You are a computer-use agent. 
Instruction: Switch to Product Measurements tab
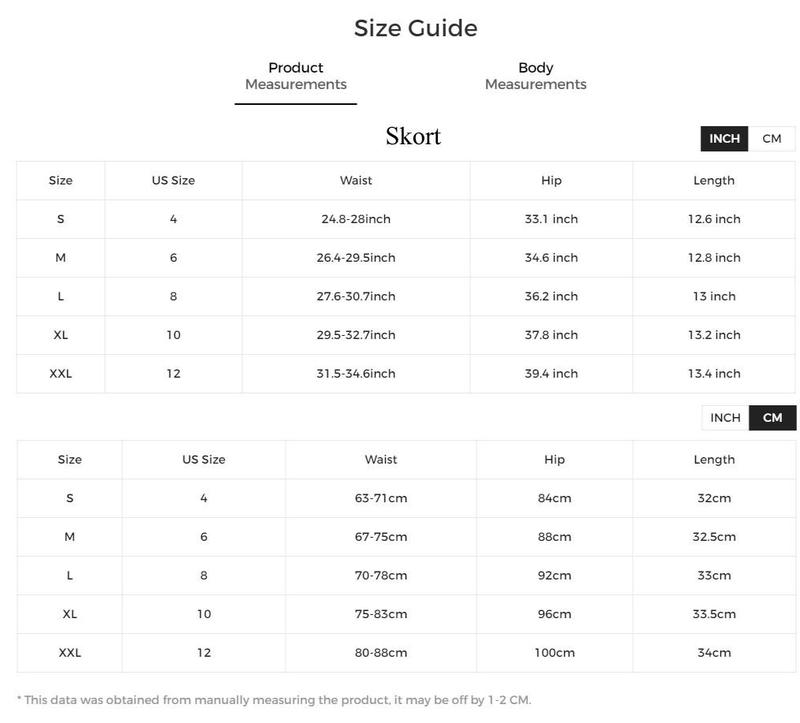[x=295, y=76]
